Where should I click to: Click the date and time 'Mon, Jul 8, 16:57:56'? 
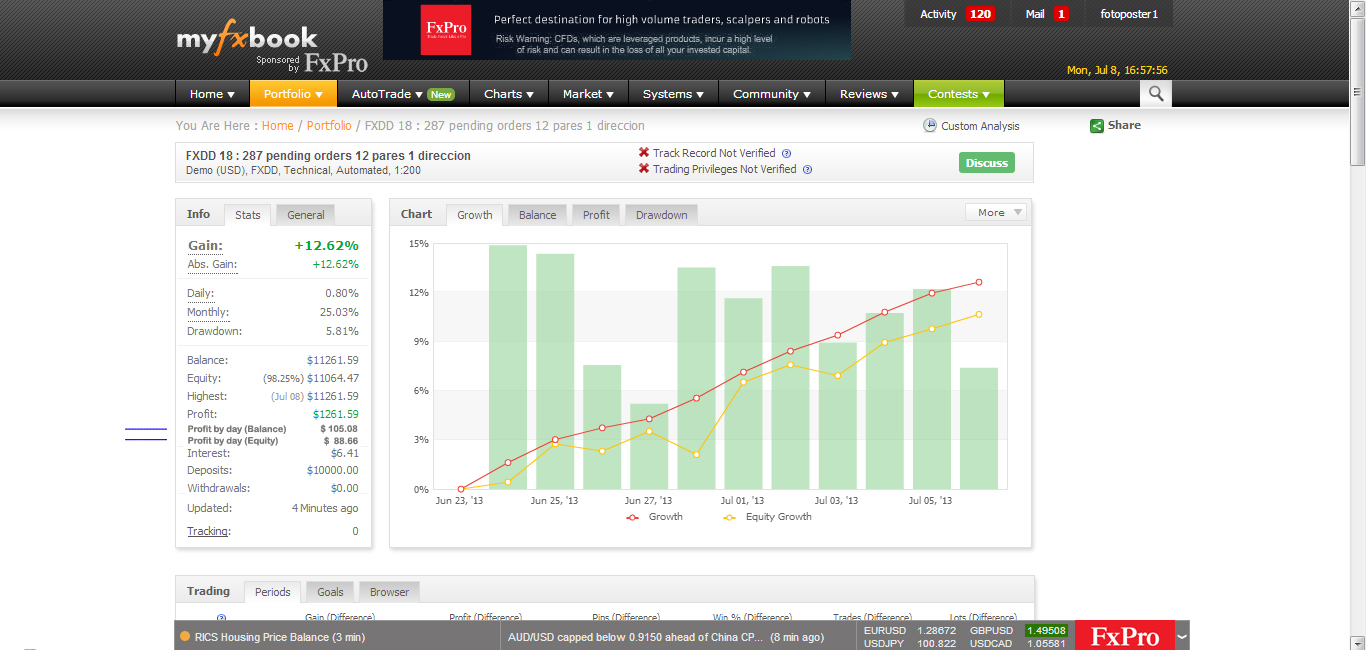click(1117, 70)
